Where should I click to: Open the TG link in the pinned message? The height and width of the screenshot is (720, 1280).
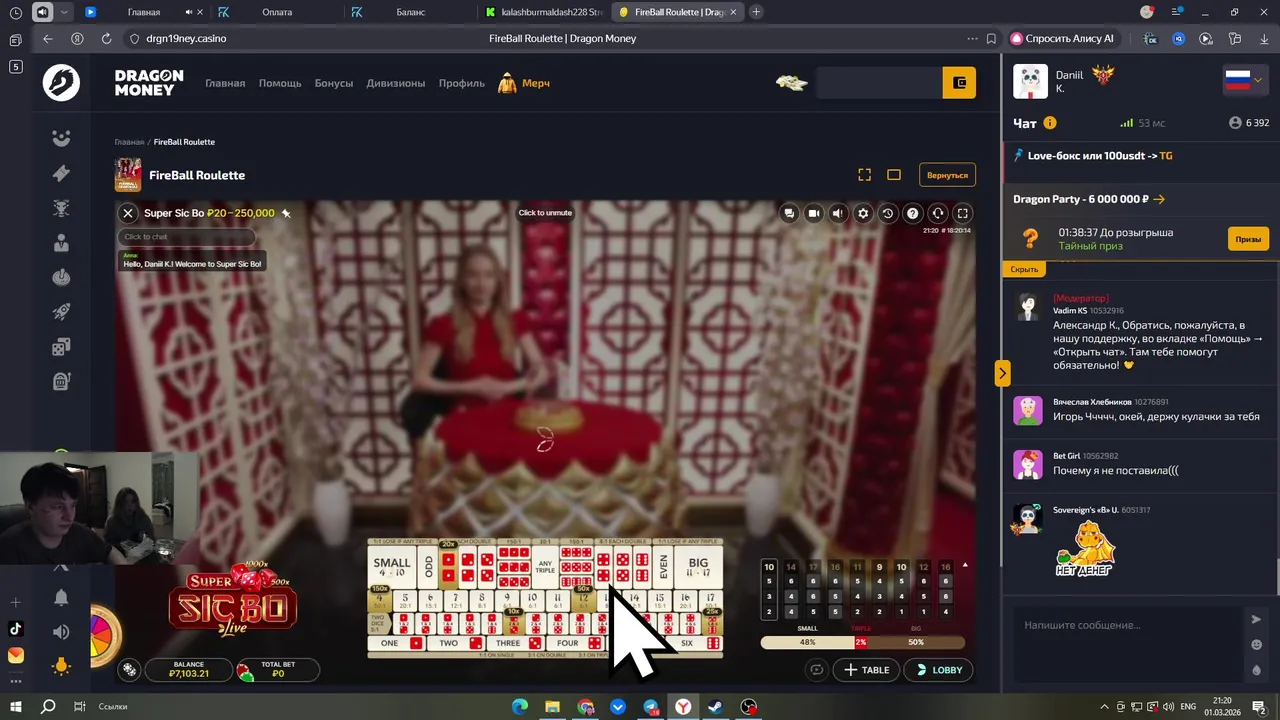[1165, 156]
